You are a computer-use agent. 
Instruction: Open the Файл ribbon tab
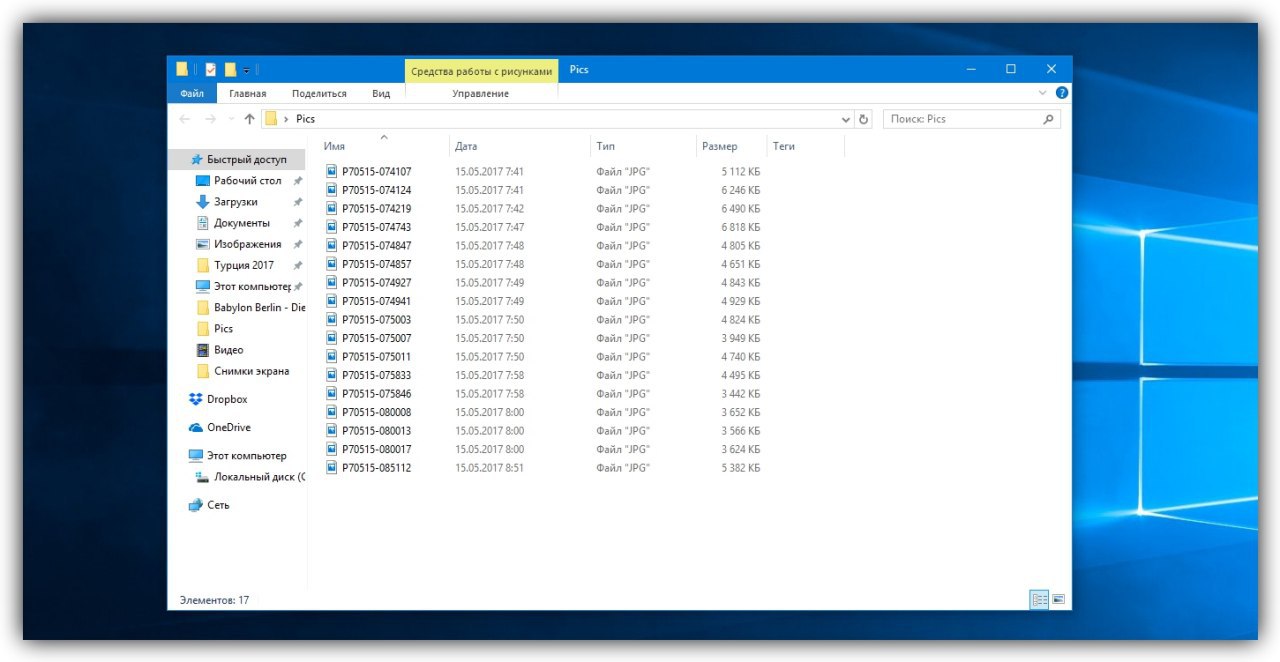tap(192, 93)
